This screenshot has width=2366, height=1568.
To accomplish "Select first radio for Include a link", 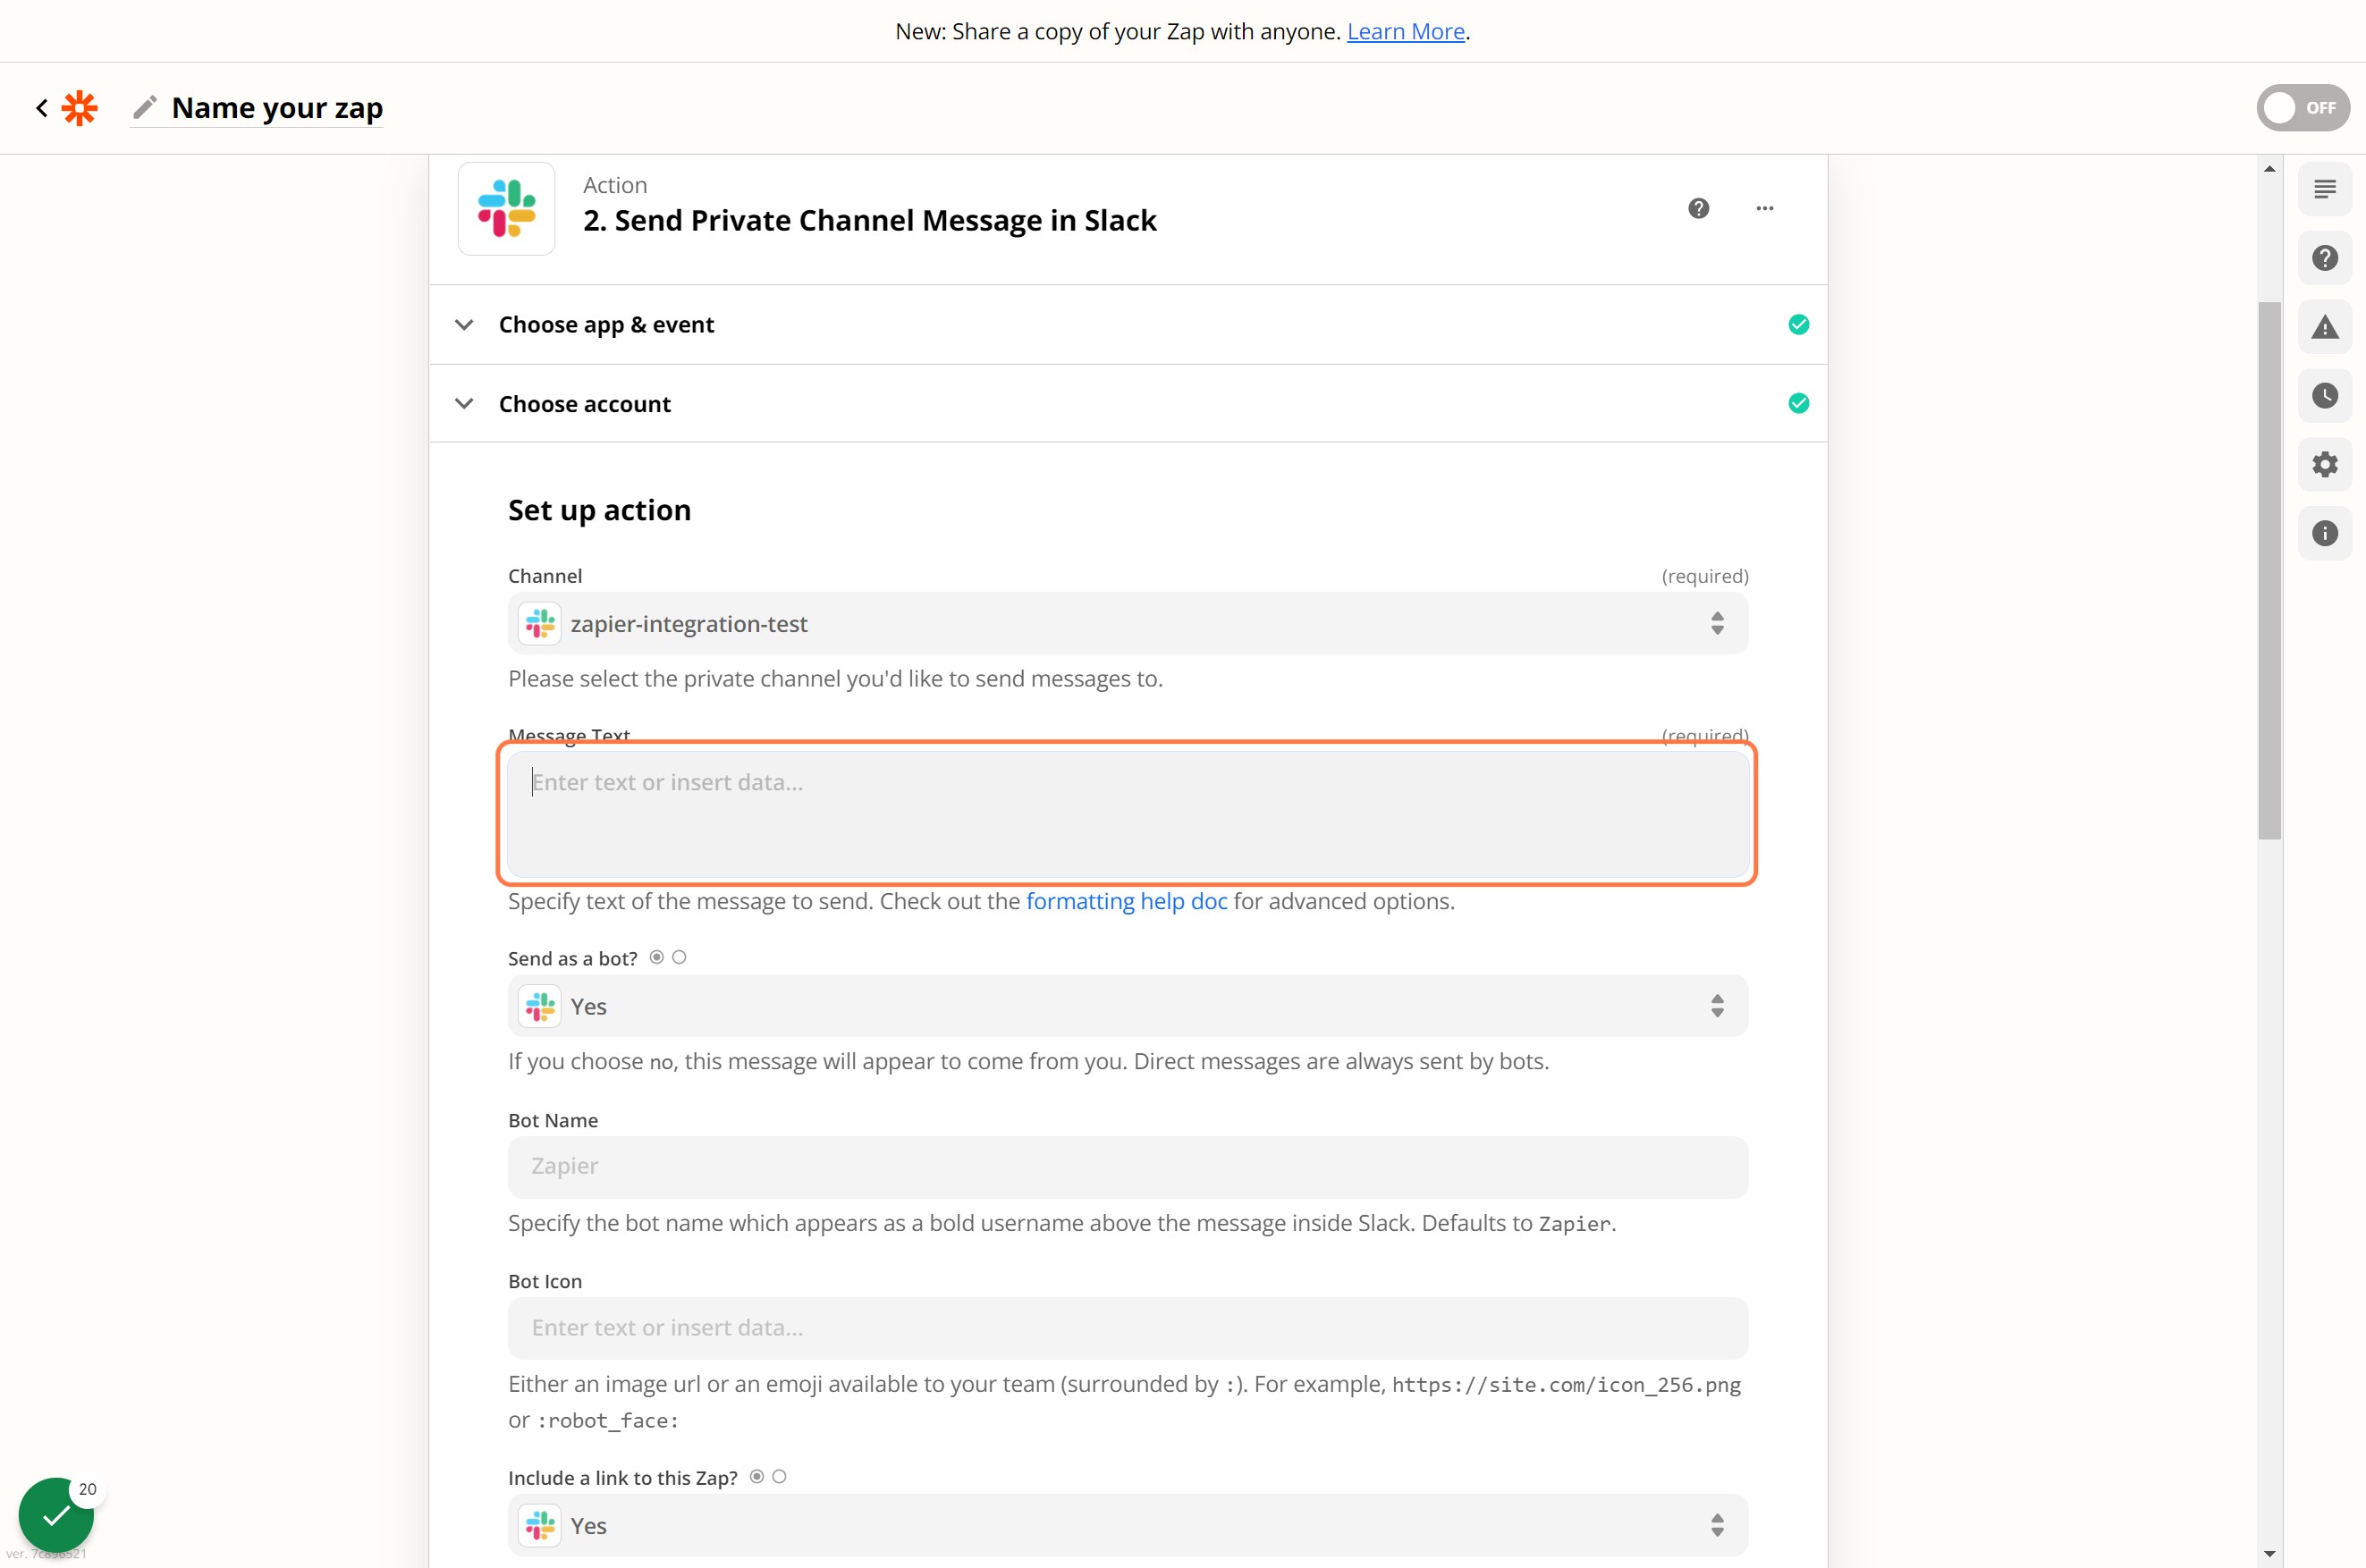I will 757,1476.
